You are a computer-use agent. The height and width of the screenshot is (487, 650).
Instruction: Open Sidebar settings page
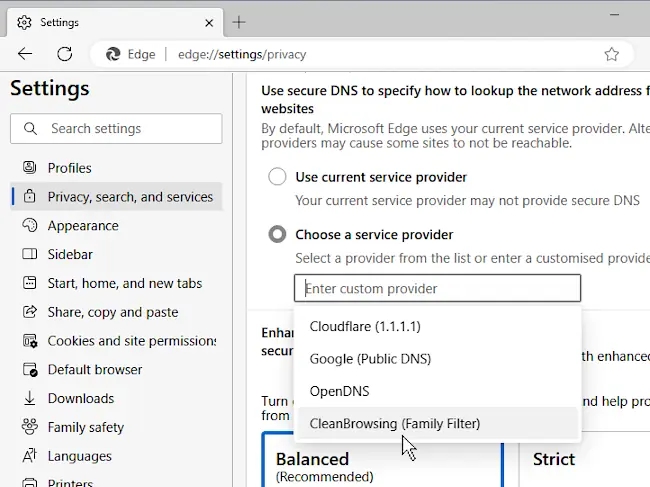[116, 254]
